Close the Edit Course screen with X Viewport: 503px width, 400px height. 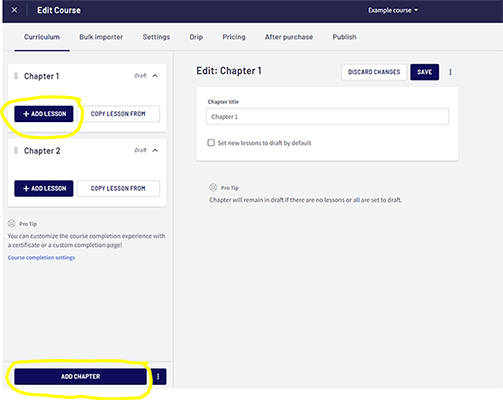[x=14, y=10]
